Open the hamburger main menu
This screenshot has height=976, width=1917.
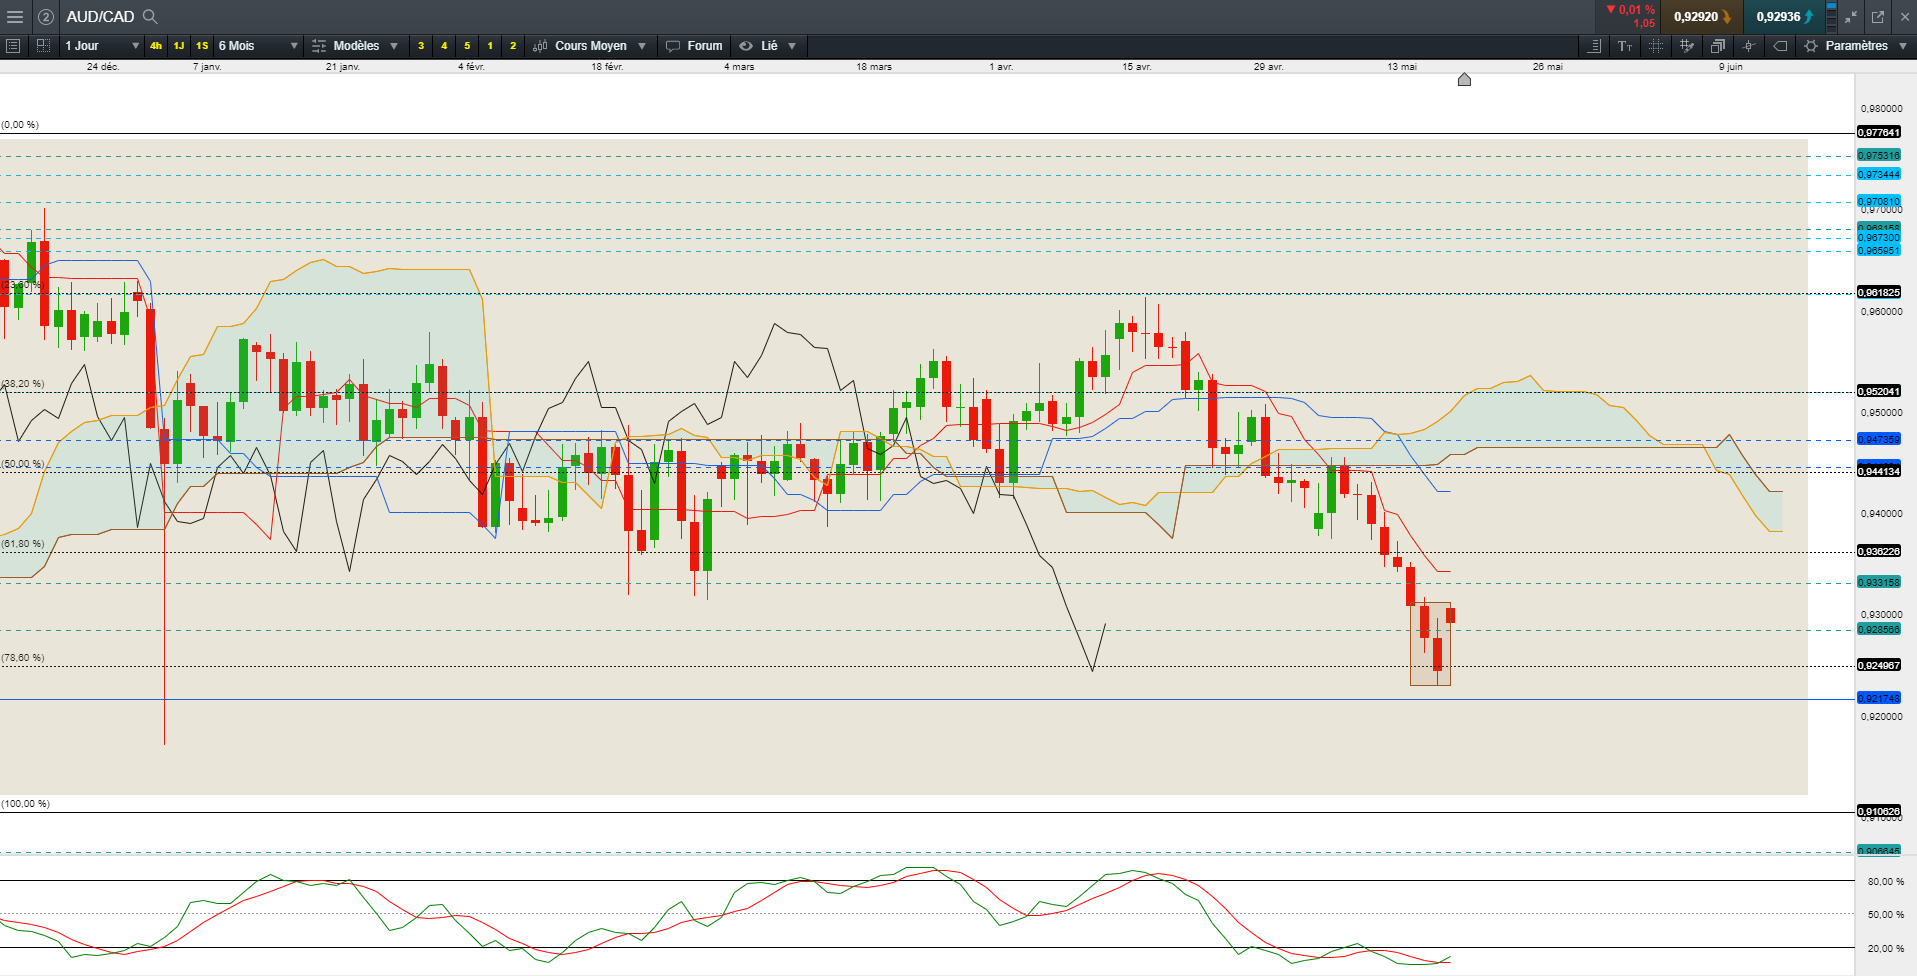click(x=15, y=17)
